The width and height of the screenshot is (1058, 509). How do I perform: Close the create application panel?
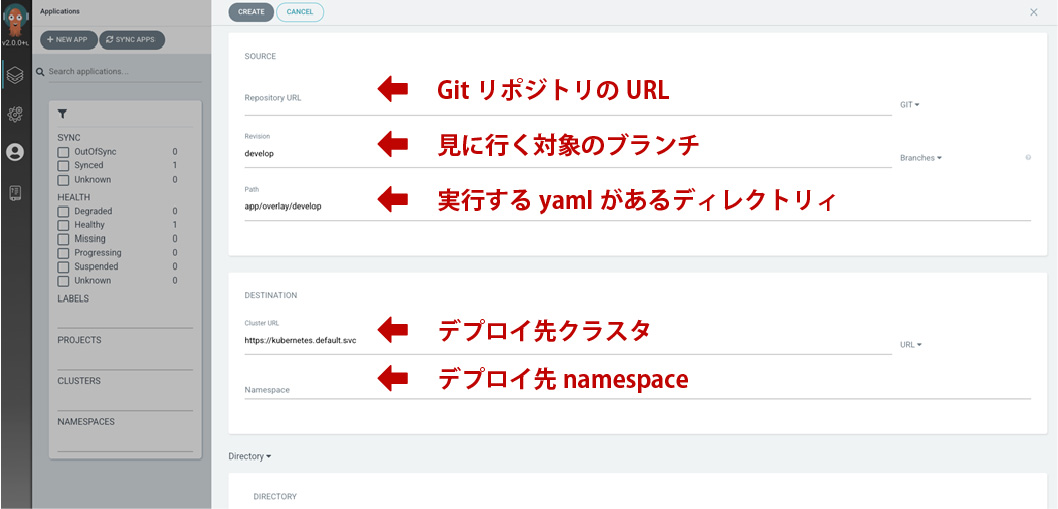(x=1033, y=12)
